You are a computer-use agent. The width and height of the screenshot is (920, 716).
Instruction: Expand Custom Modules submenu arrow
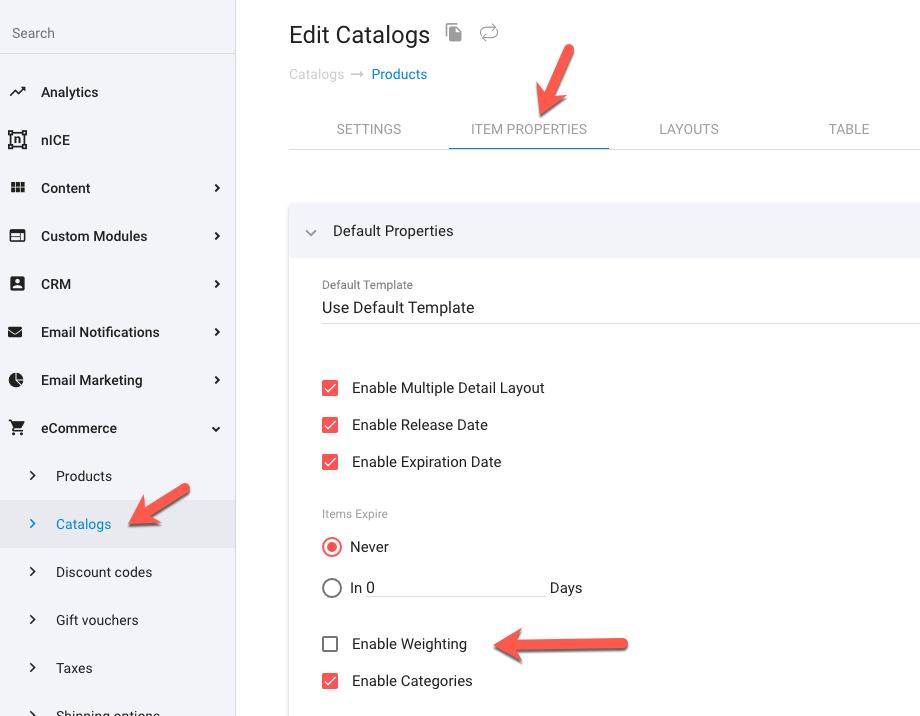click(x=217, y=236)
